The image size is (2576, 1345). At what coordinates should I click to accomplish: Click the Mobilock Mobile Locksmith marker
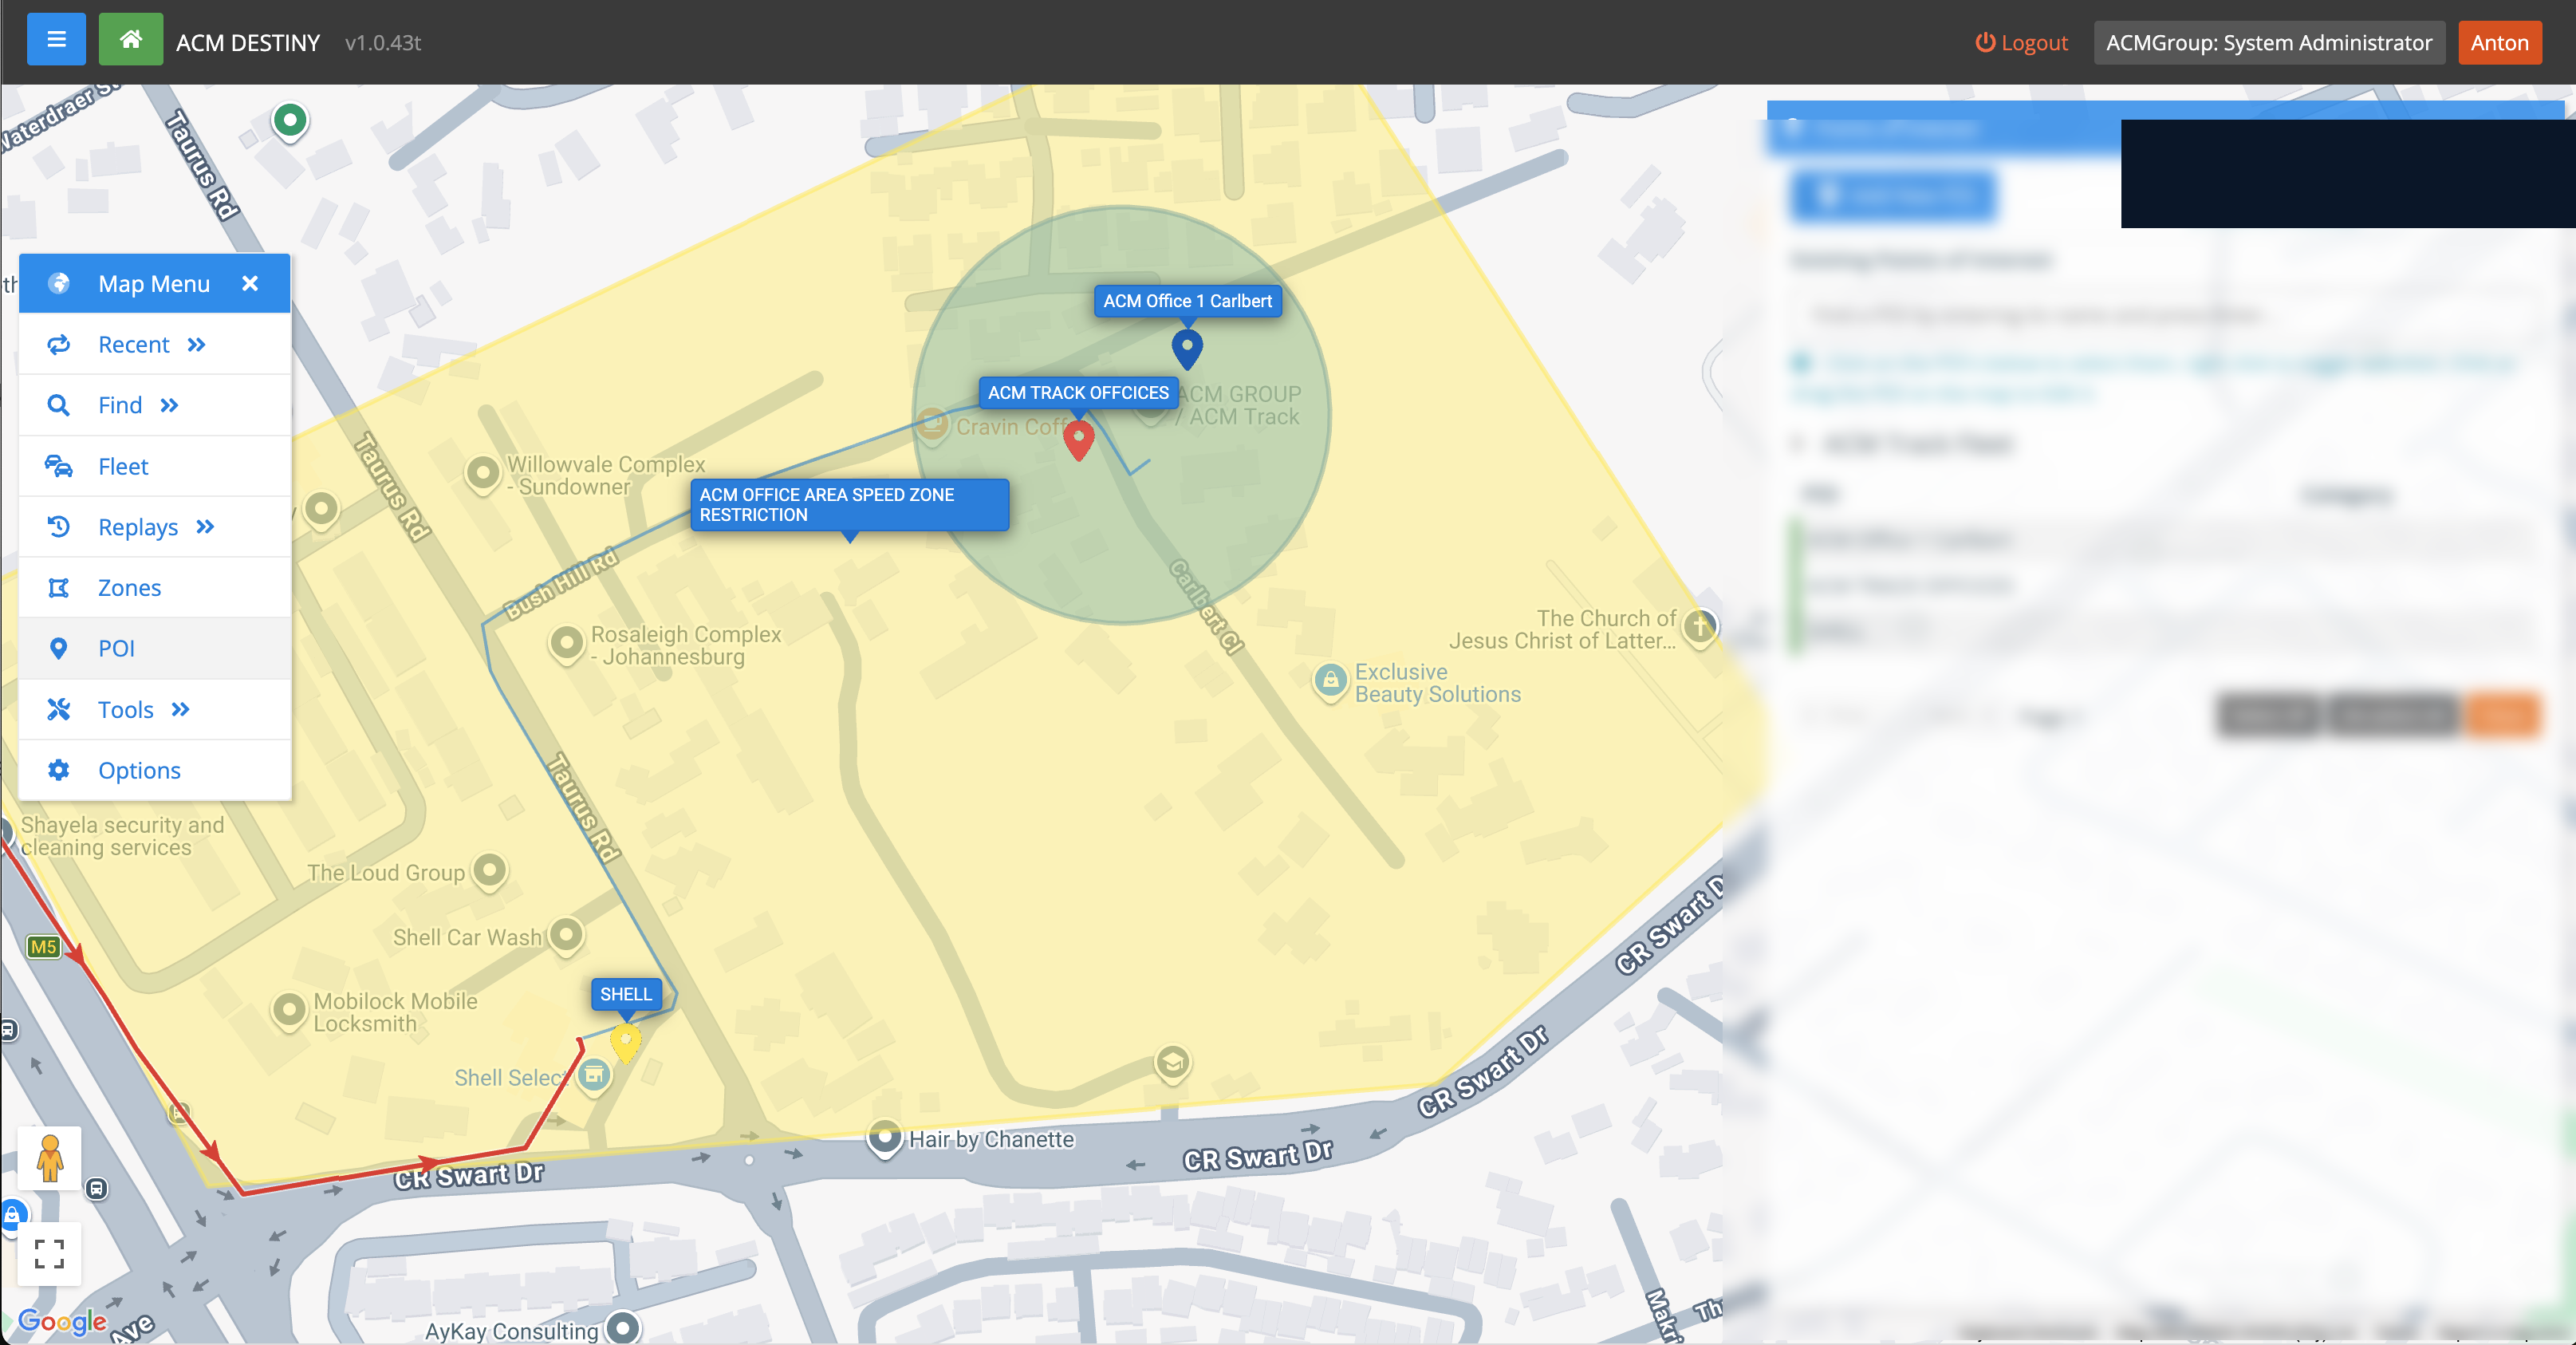coord(289,1009)
